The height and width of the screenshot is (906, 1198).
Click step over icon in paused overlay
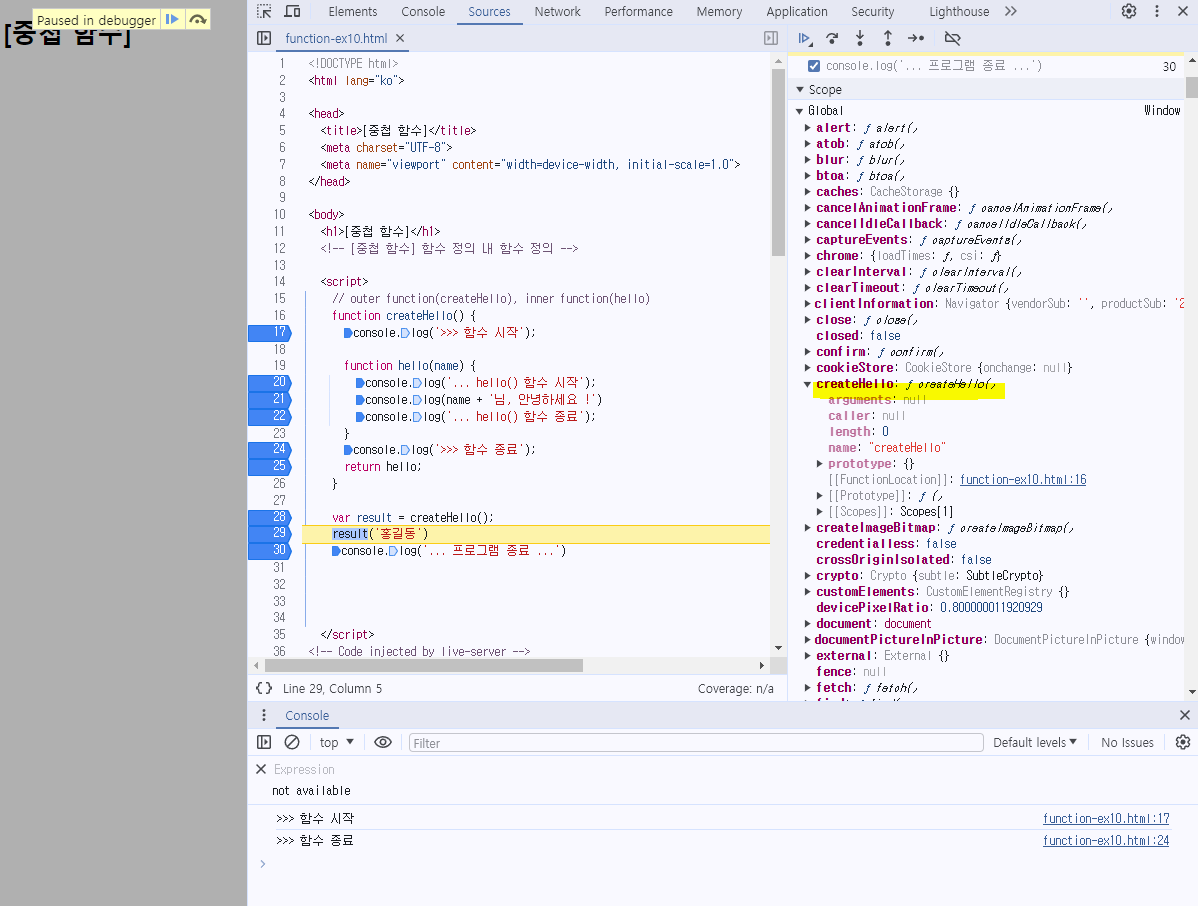coord(198,19)
